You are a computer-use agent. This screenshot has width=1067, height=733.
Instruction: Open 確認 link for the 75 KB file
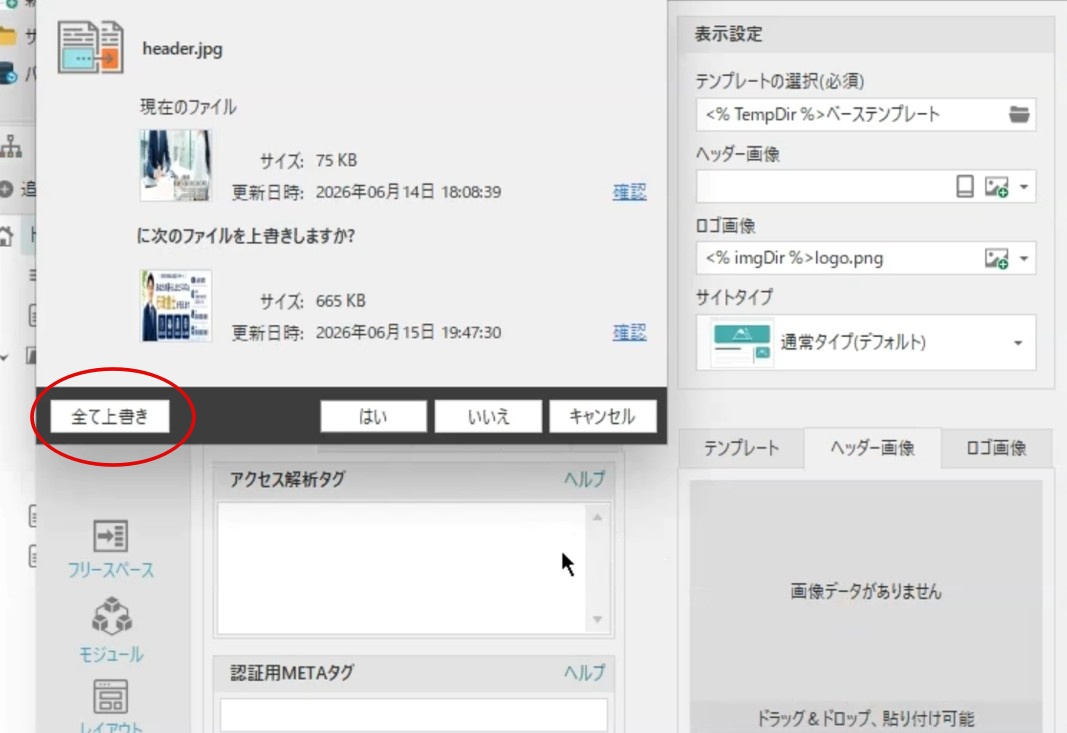click(x=629, y=192)
